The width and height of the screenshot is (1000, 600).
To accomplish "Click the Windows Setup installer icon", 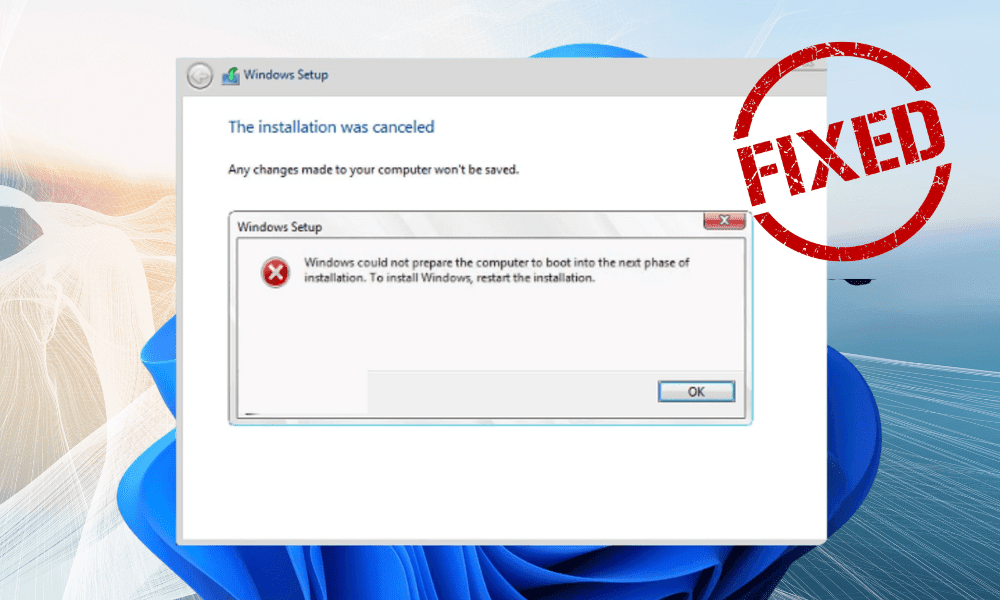I will 230,76.
